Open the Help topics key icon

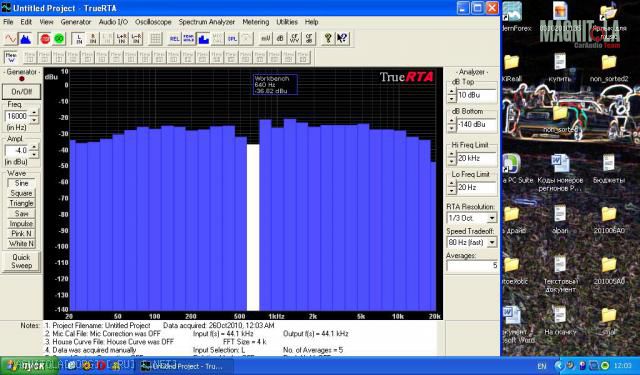coord(328,39)
